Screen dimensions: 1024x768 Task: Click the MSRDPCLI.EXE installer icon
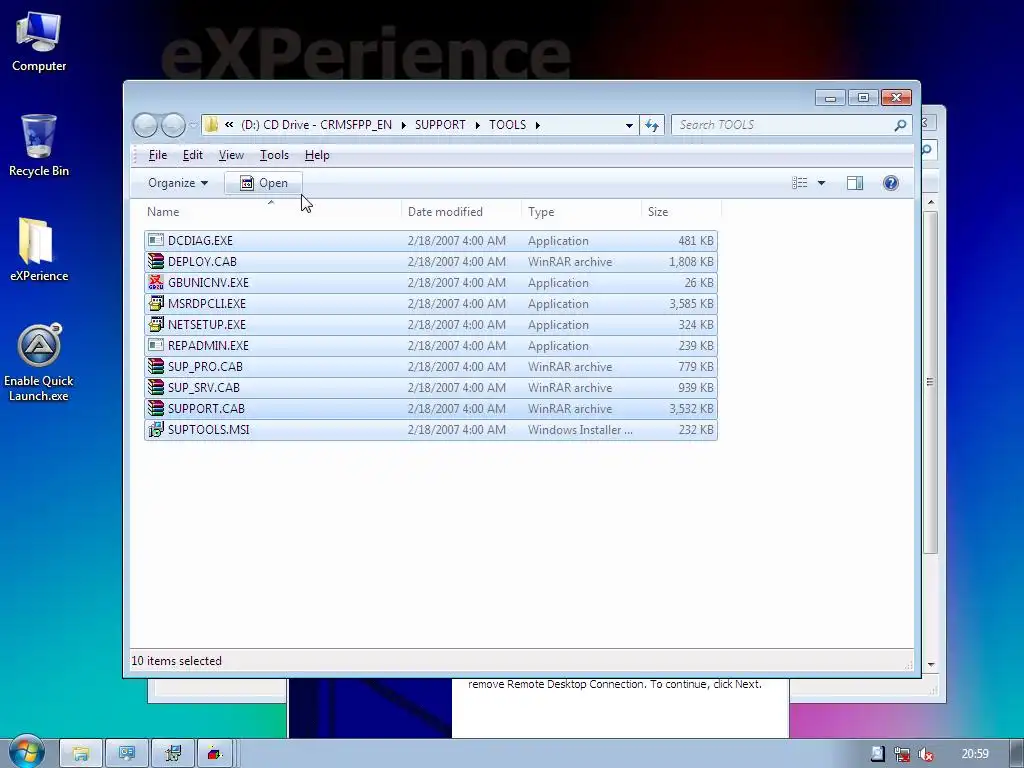[x=155, y=303]
